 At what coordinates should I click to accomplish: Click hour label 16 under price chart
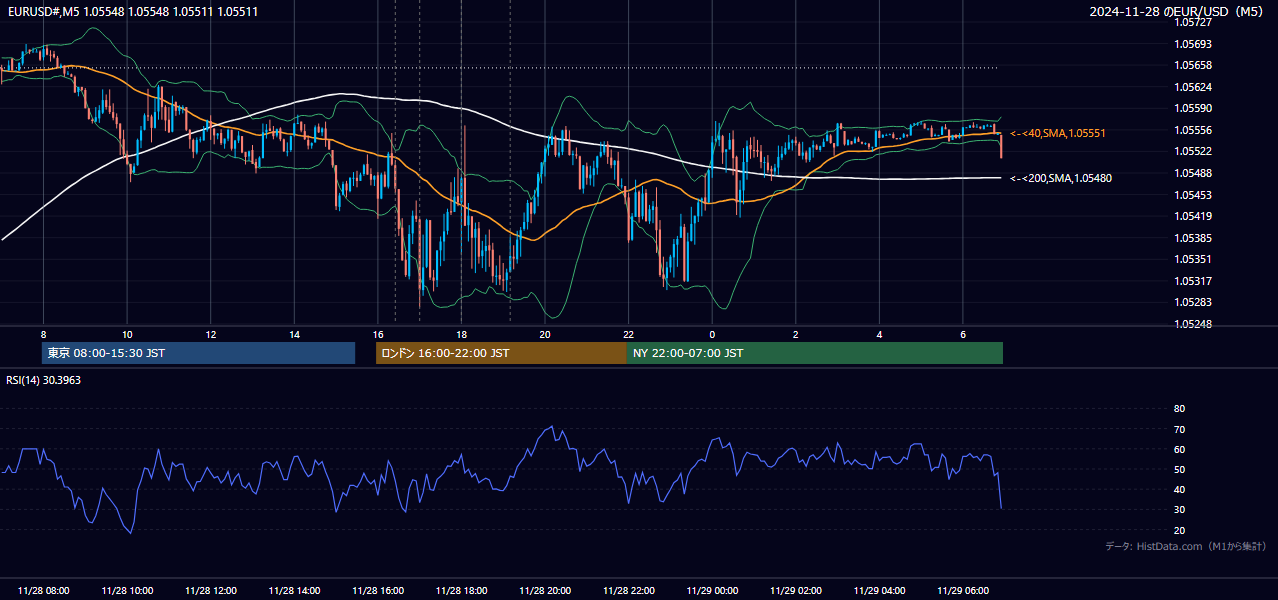click(x=378, y=334)
